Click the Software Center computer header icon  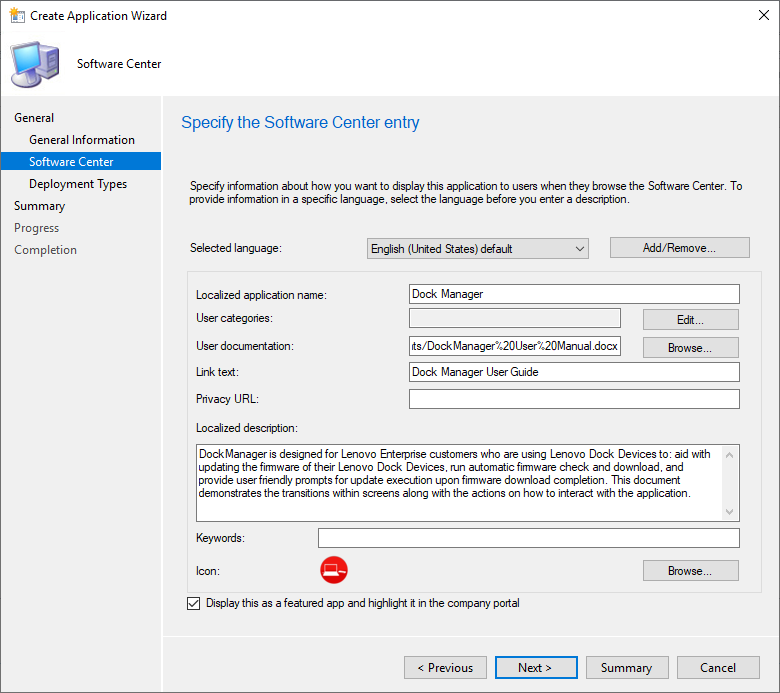click(x=35, y=65)
